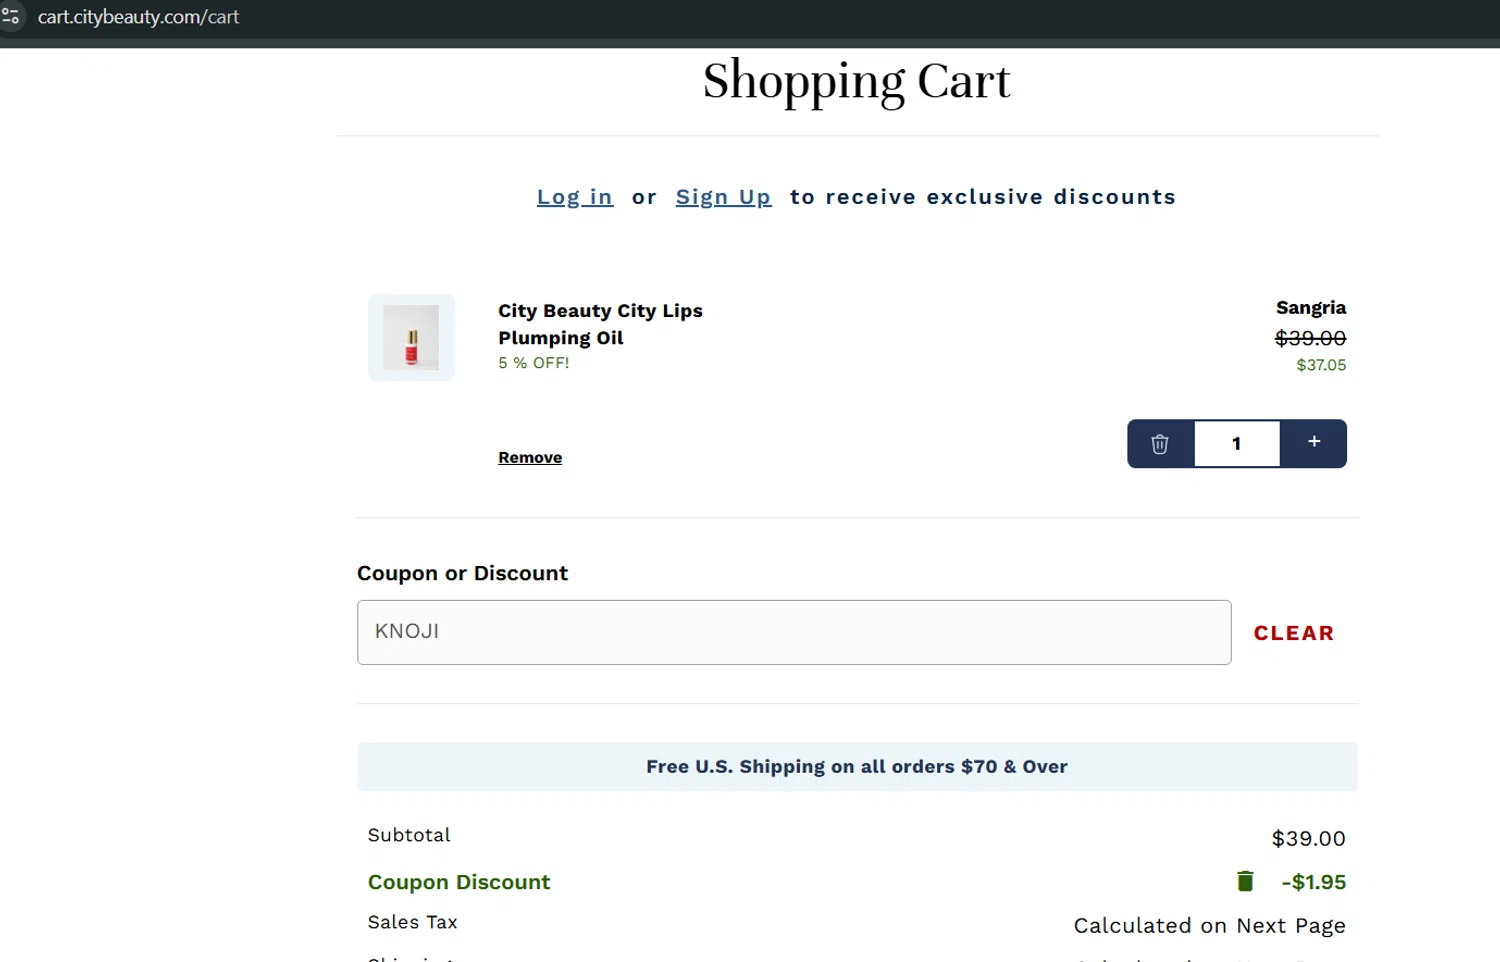The width and height of the screenshot is (1500, 962).
Task: Increase quantity with the plus button
Action: coord(1314,442)
